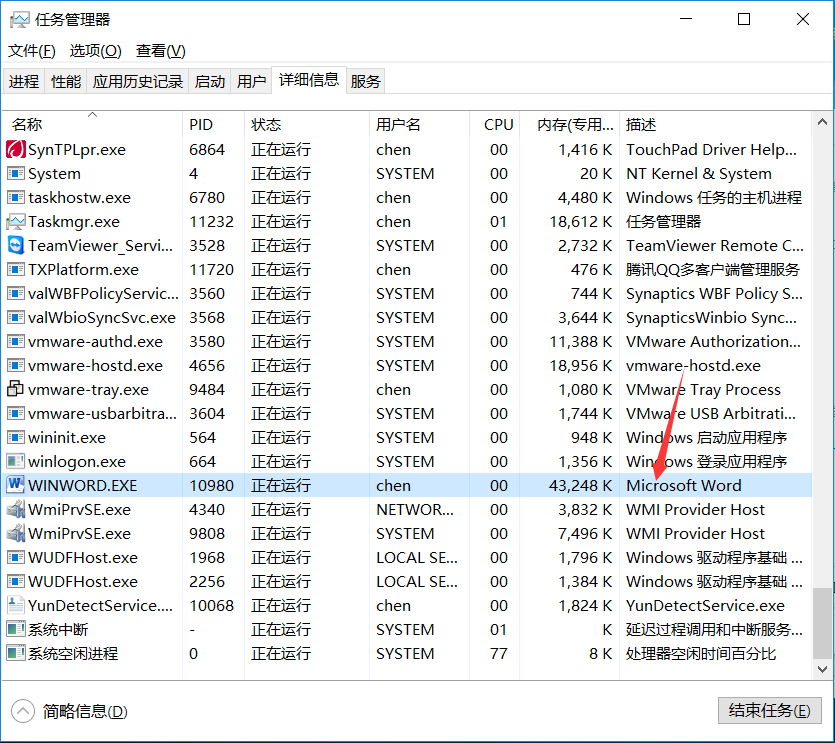Click the WINWORD.EXE Word icon

coord(15,486)
